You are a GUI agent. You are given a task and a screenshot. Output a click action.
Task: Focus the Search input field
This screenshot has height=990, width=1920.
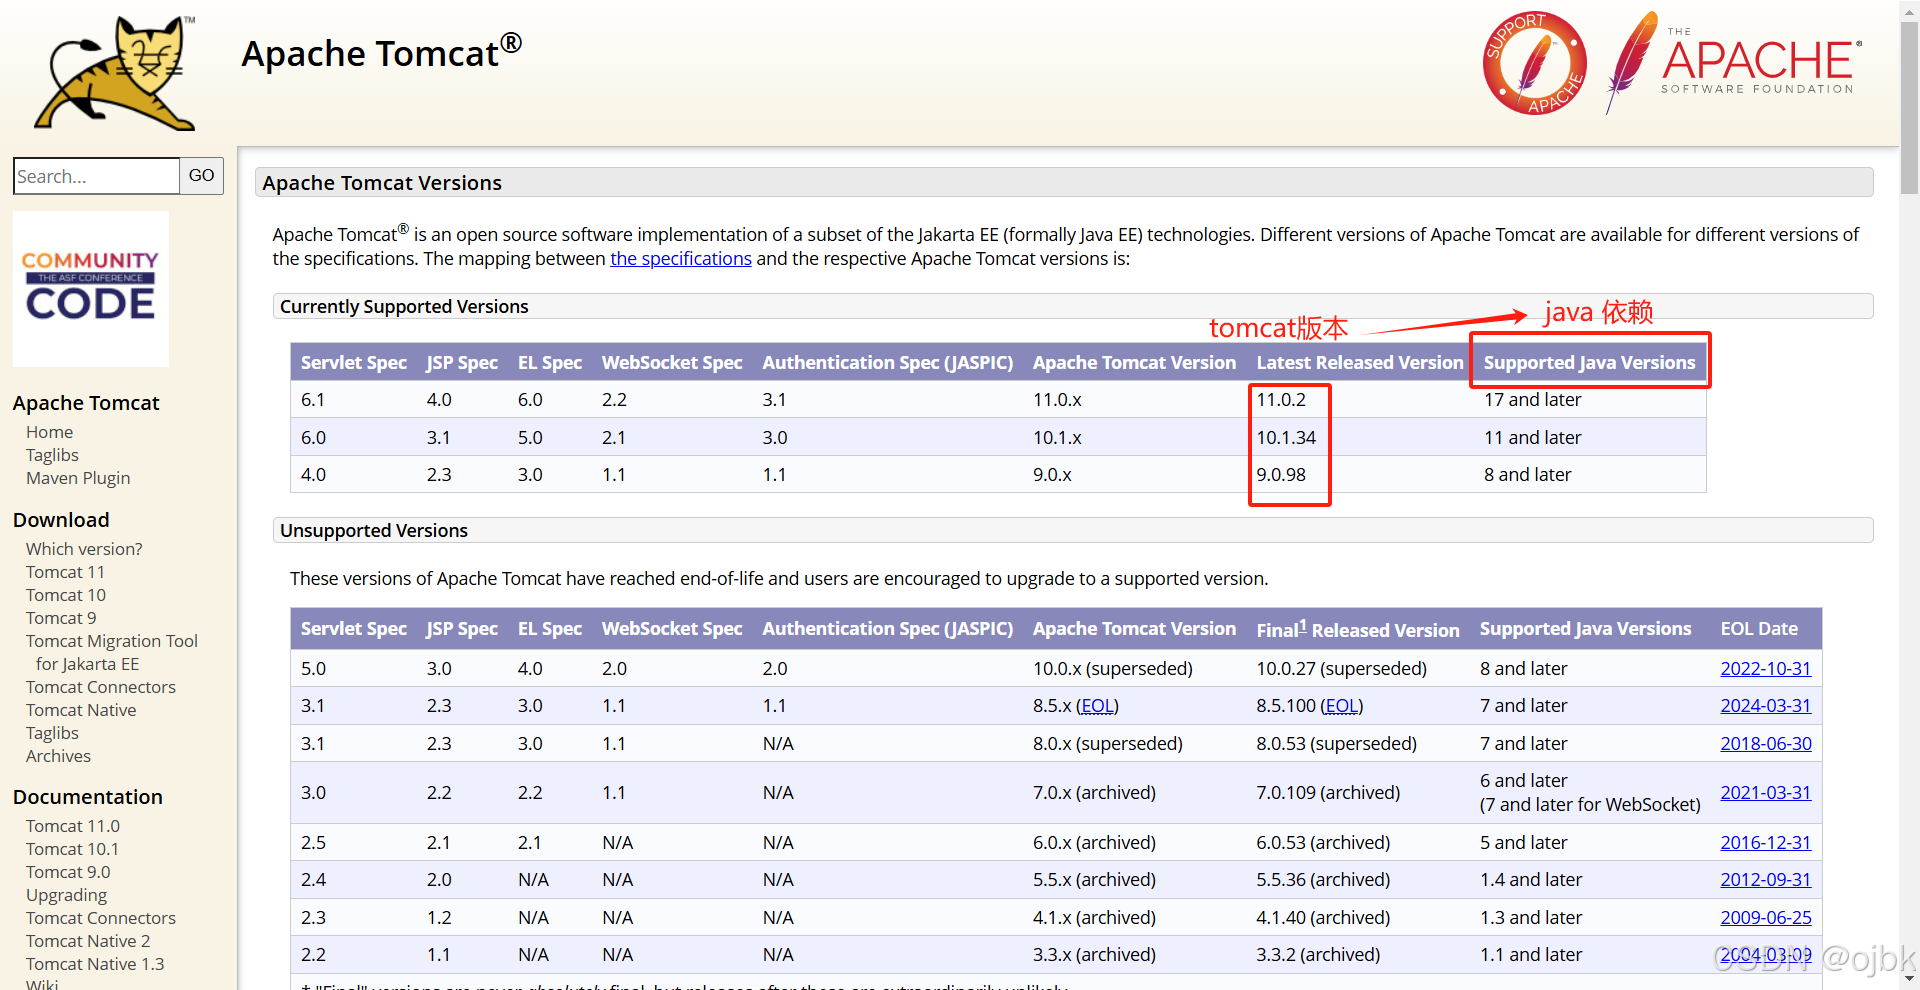(x=96, y=176)
